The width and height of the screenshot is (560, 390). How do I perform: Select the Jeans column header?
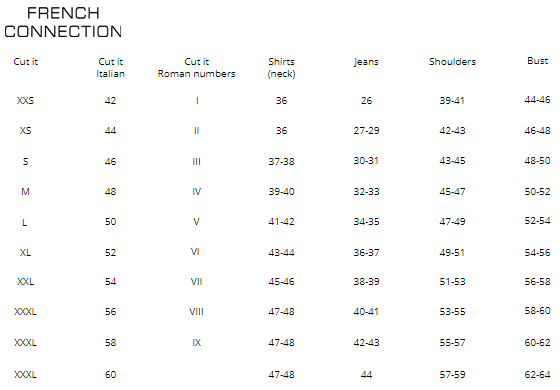coord(366,62)
